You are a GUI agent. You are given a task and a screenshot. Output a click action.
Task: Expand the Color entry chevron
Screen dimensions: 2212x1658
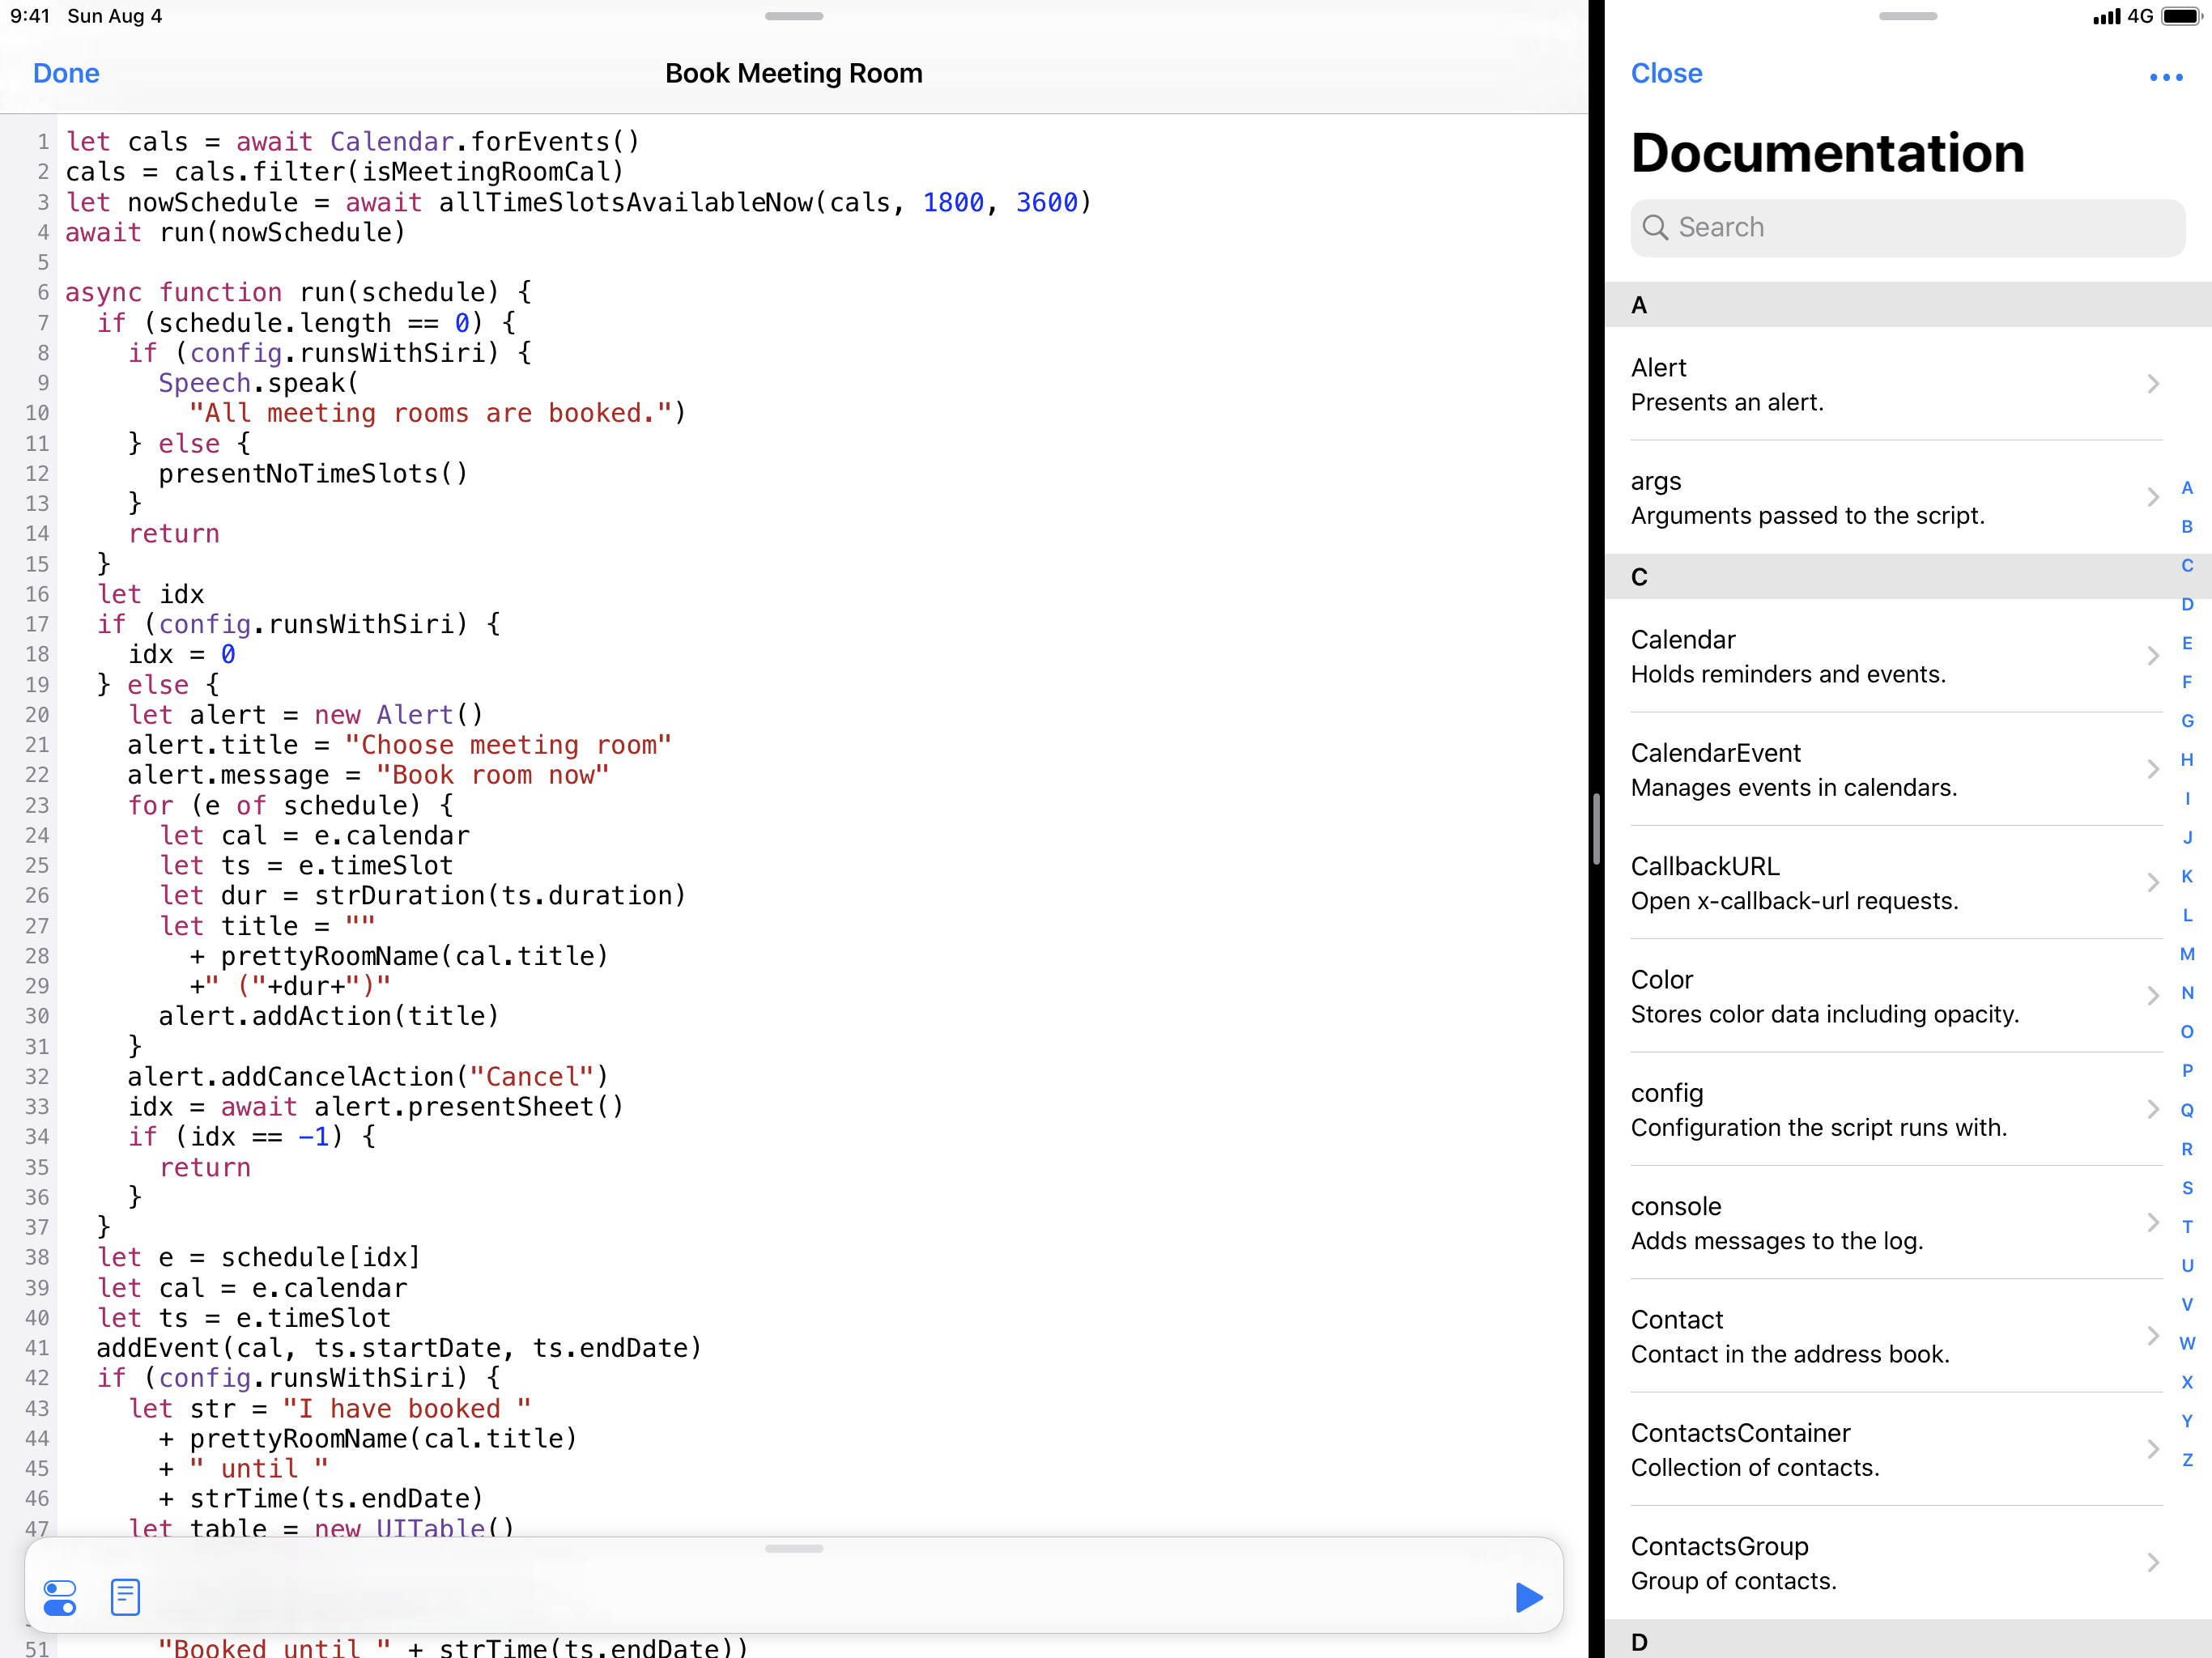[2153, 996]
